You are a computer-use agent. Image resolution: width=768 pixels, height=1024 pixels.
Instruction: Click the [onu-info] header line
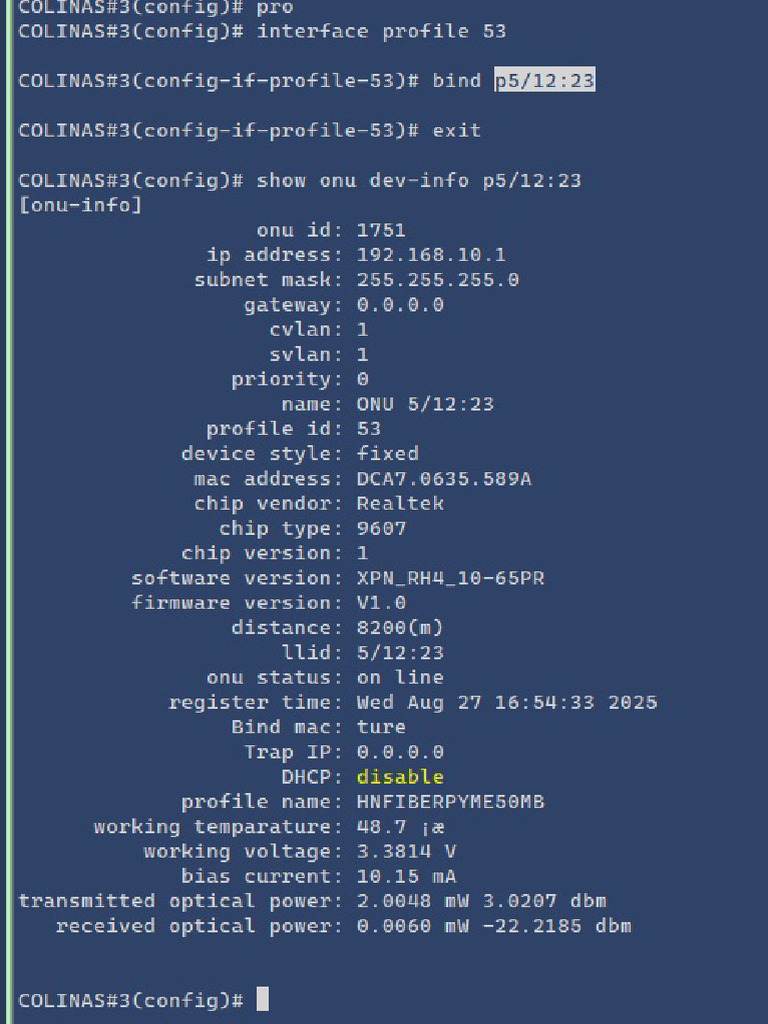point(80,205)
